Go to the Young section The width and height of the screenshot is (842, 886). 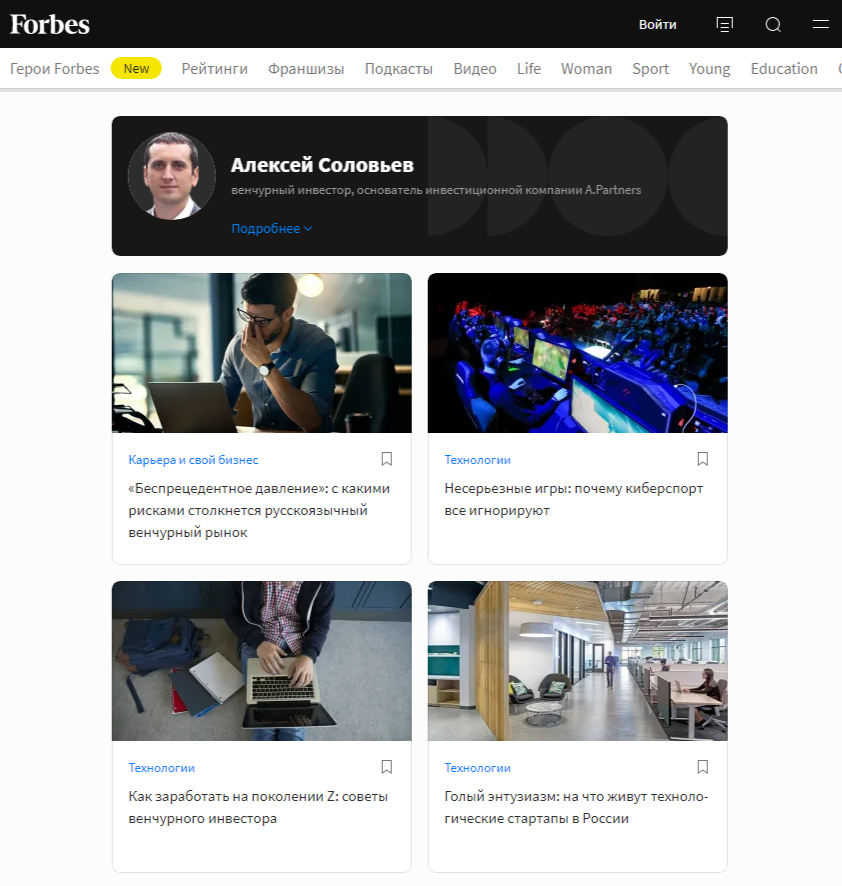[x=709, y=68]
